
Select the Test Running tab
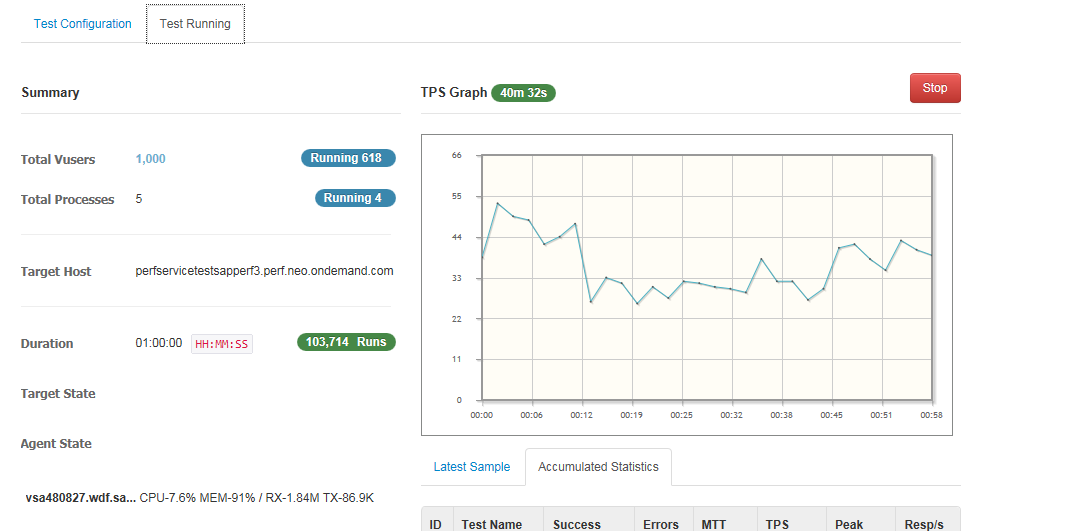click(195, 24)
